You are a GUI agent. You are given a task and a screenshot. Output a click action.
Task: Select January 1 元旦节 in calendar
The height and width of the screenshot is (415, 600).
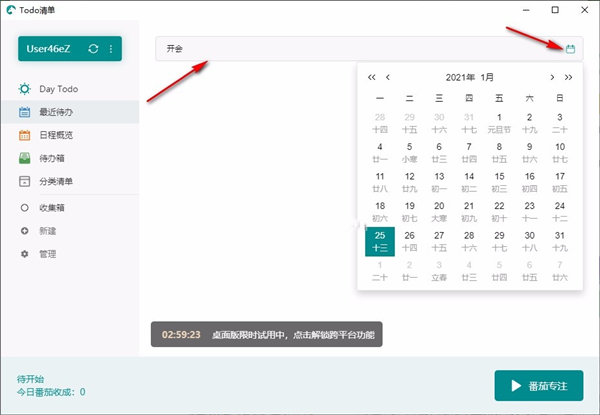[499, 122]
